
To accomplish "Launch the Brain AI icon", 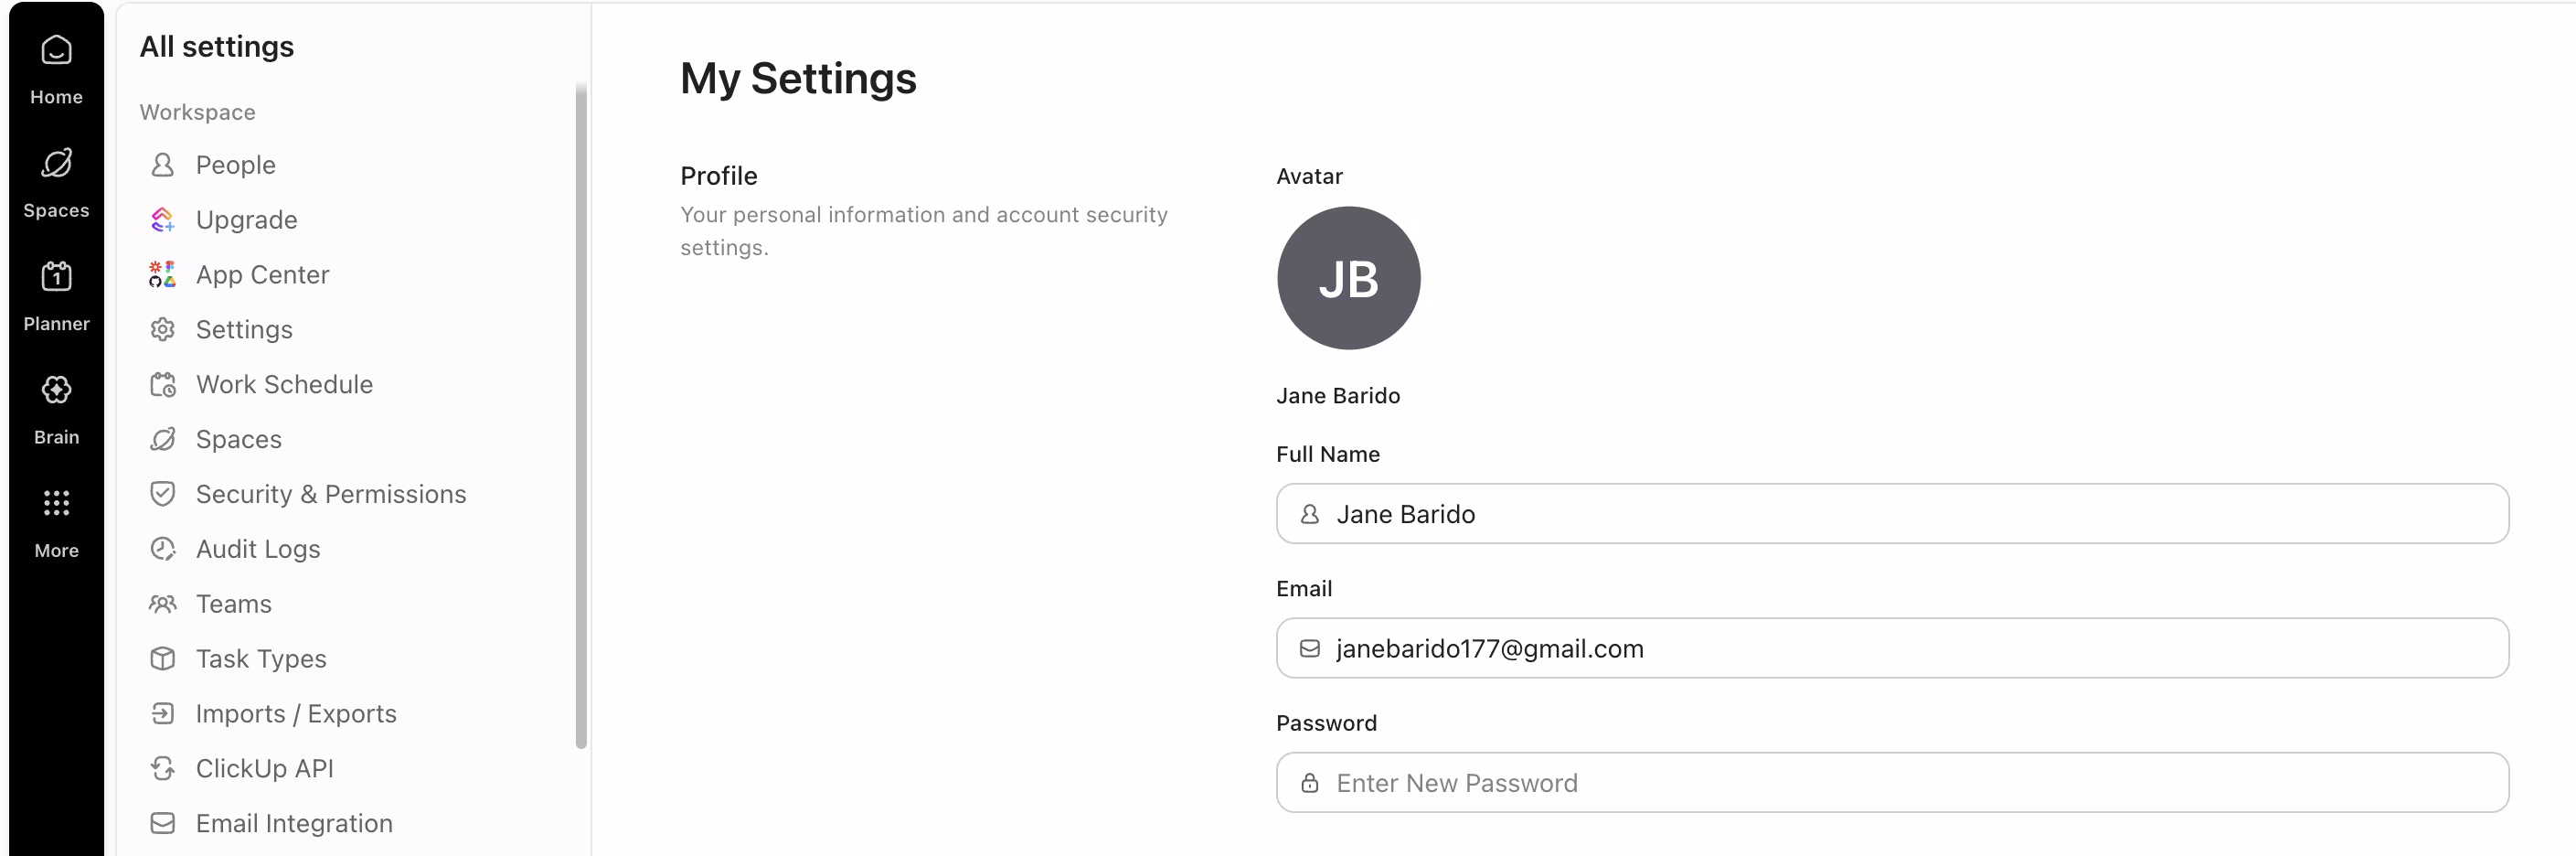I will coord(56,390).
